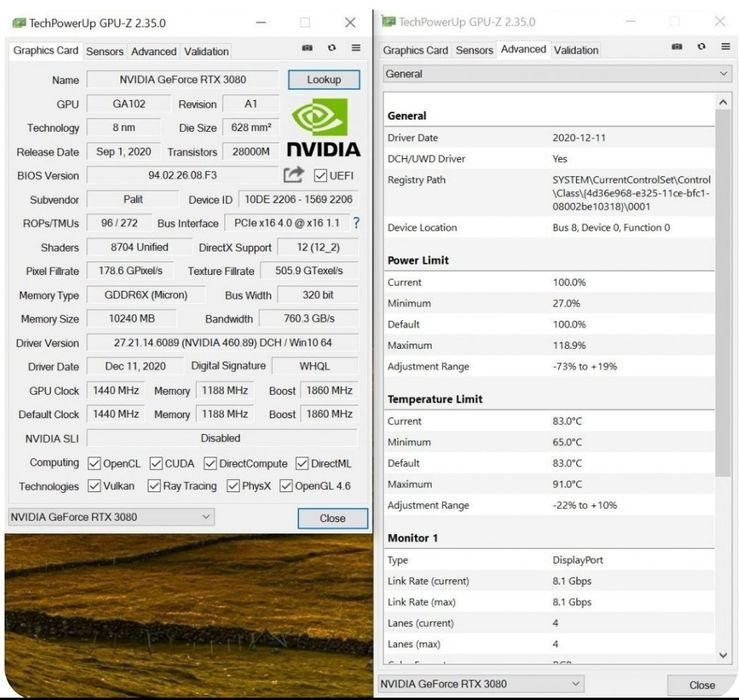This screenshot has height=700, width=739.
Task: Switch to Validation tab in left window
Action: (x=206, y=51)
